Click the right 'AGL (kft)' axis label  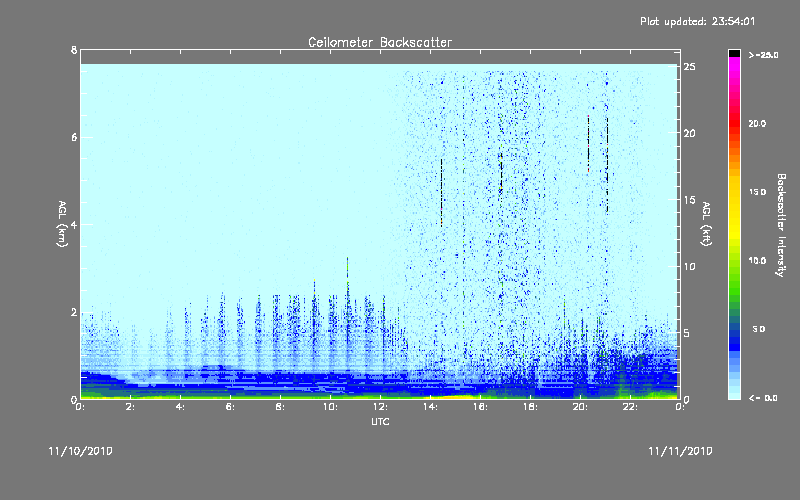click(x=706, y=224)
